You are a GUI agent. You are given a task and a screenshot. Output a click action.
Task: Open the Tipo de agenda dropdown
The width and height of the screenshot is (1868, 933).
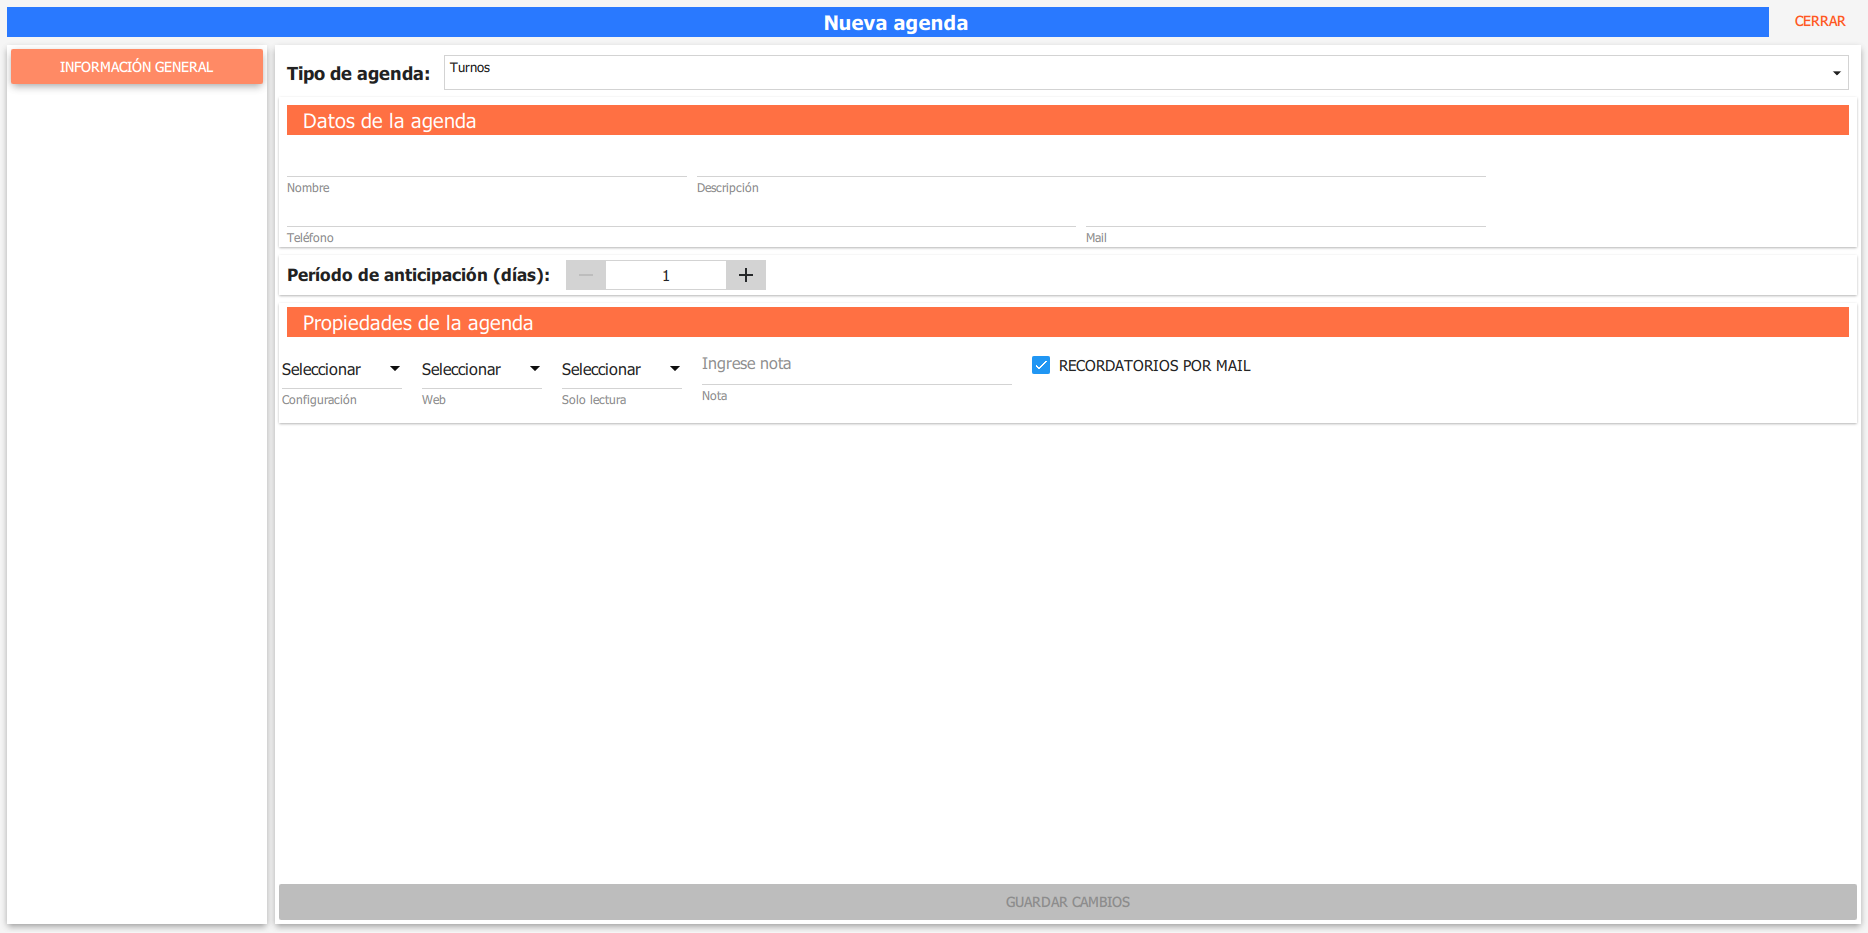pyautogui.click(x=1145, y=72)
